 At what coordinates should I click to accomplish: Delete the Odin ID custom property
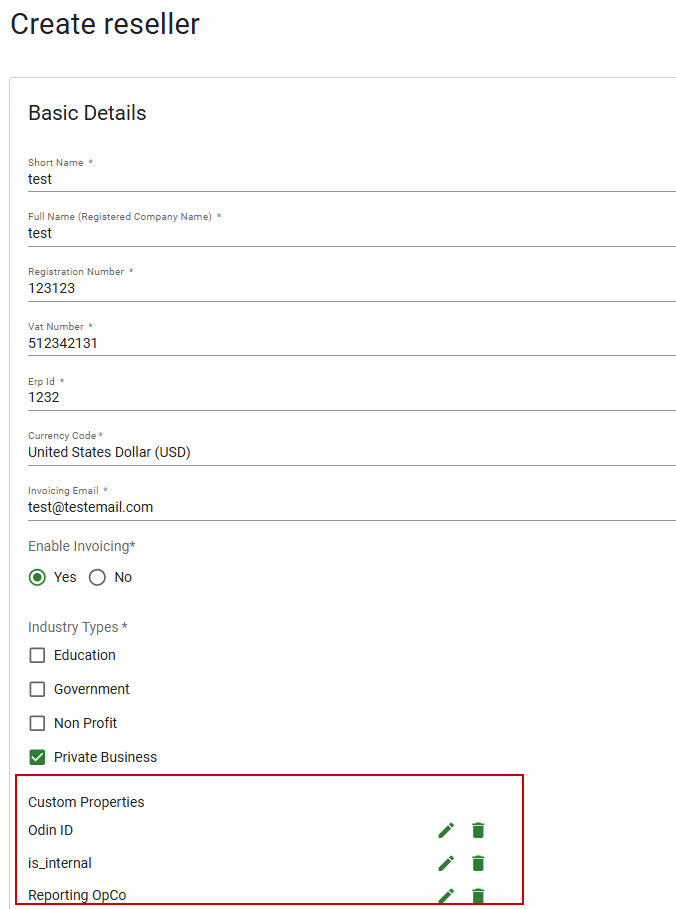[478, 830]
